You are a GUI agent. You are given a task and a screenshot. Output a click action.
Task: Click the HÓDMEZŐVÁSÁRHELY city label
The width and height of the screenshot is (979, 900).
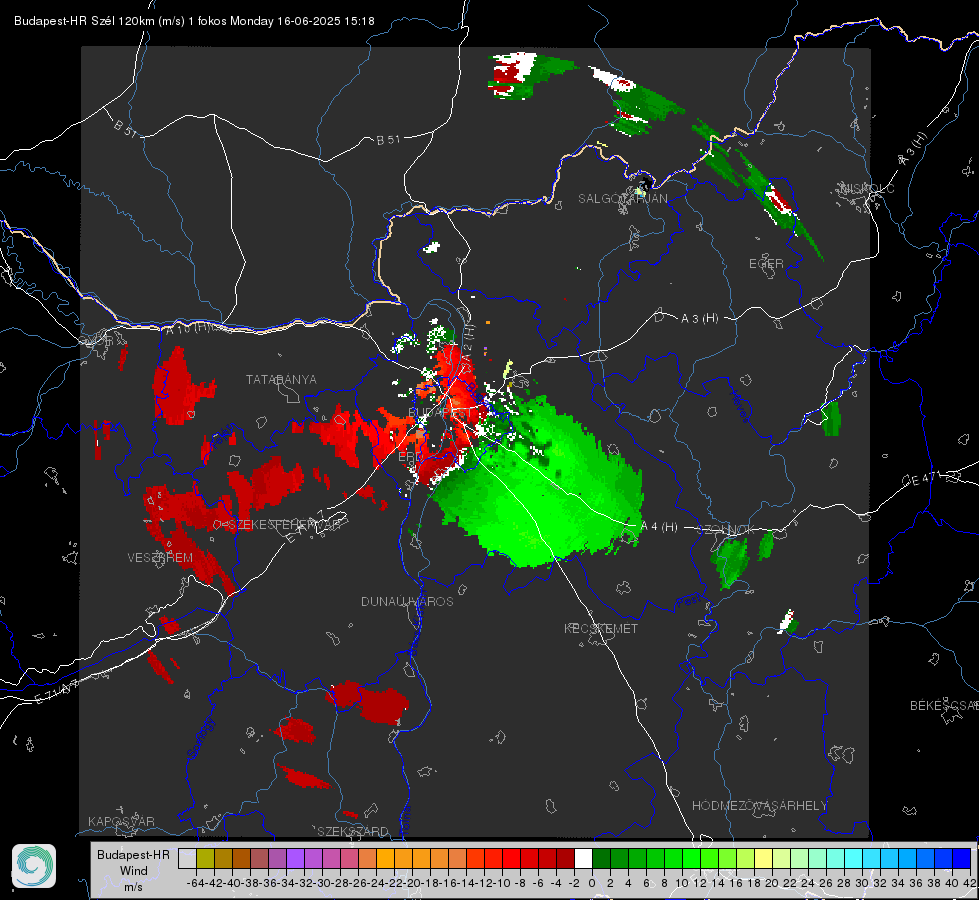click(759, 806)
